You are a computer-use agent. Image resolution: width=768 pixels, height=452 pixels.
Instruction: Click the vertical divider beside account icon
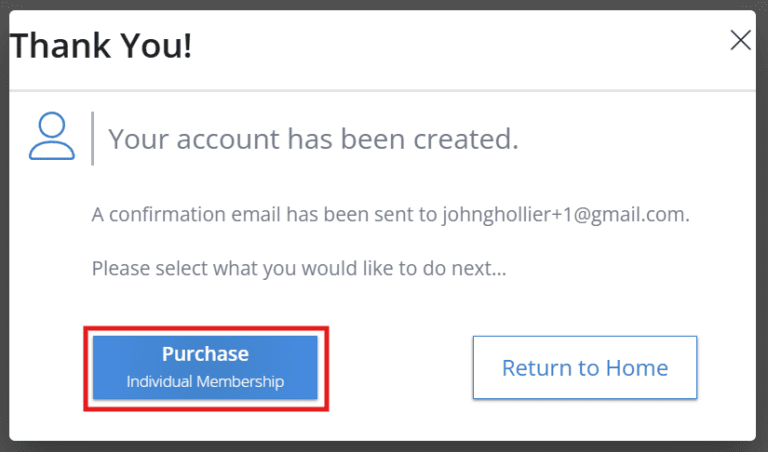[x=92, y=138]
